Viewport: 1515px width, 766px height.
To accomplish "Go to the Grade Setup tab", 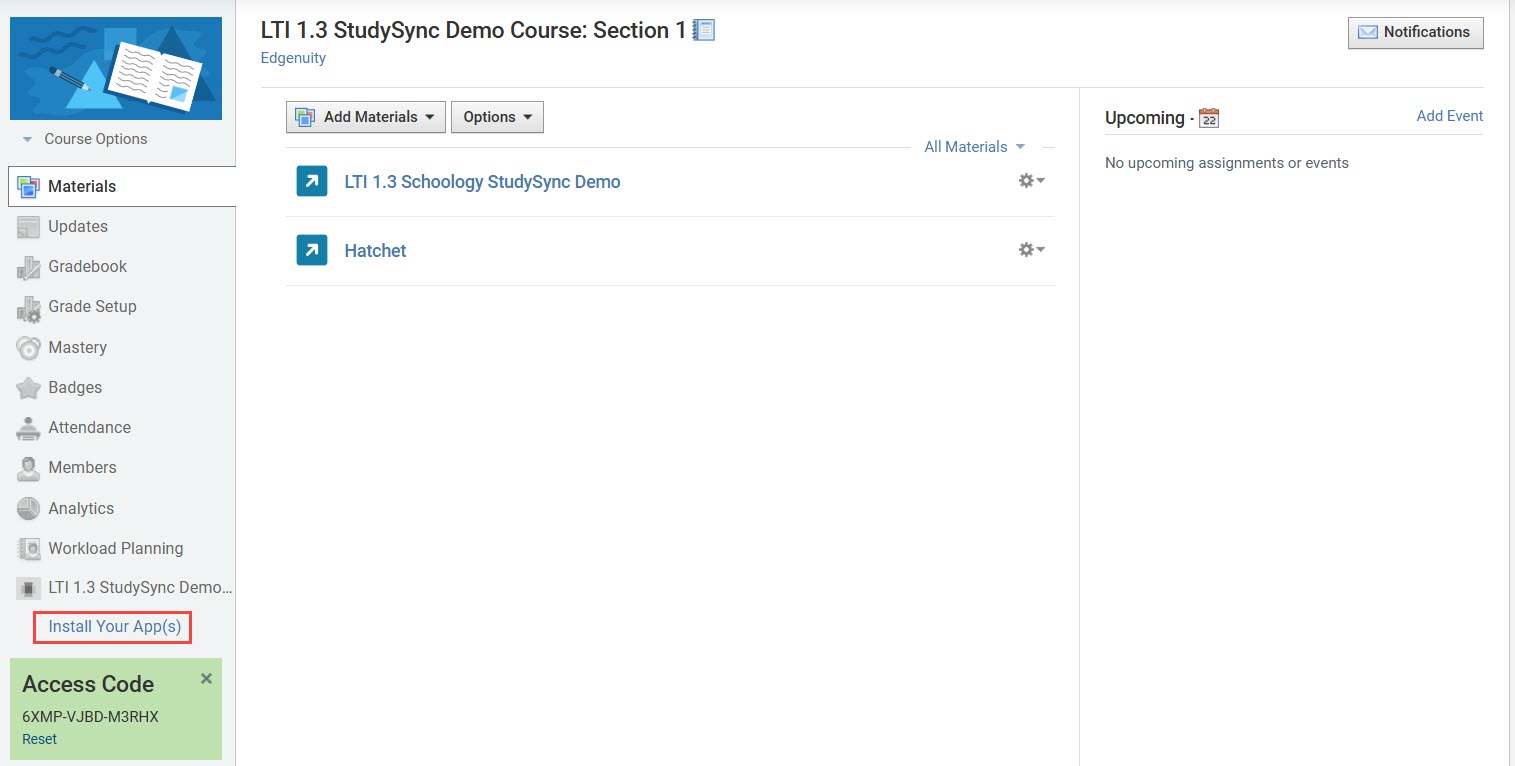I will tap(93, 307).
